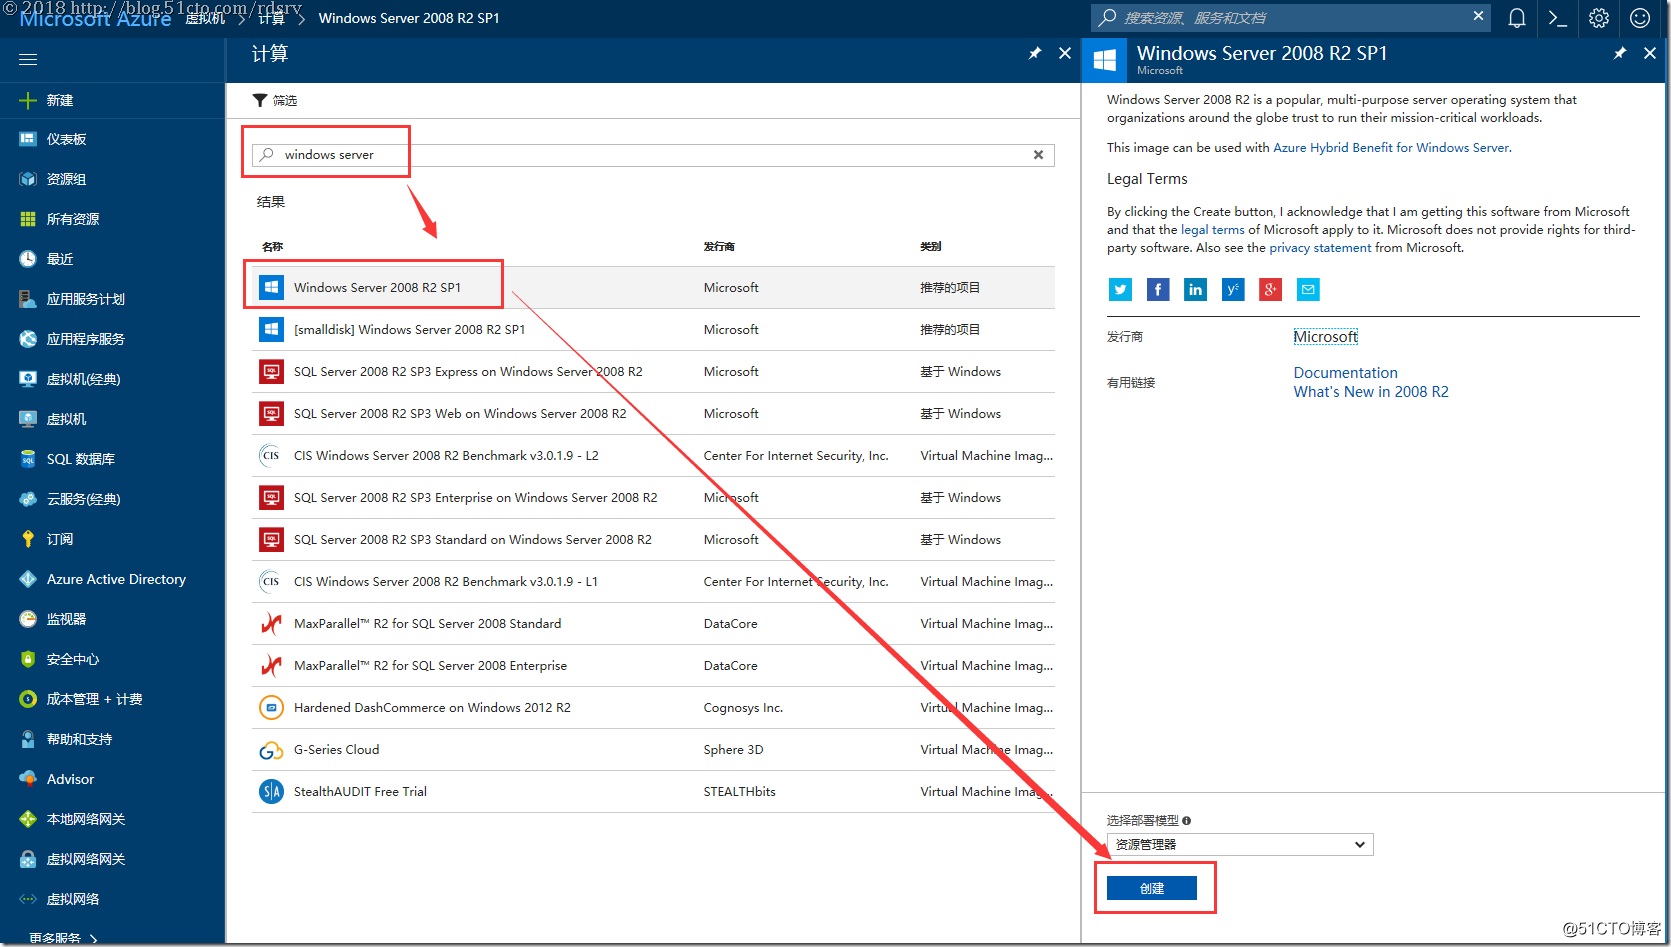1671x947 pixels.
Task: Share on Twitter
Action: [1120, 290]
